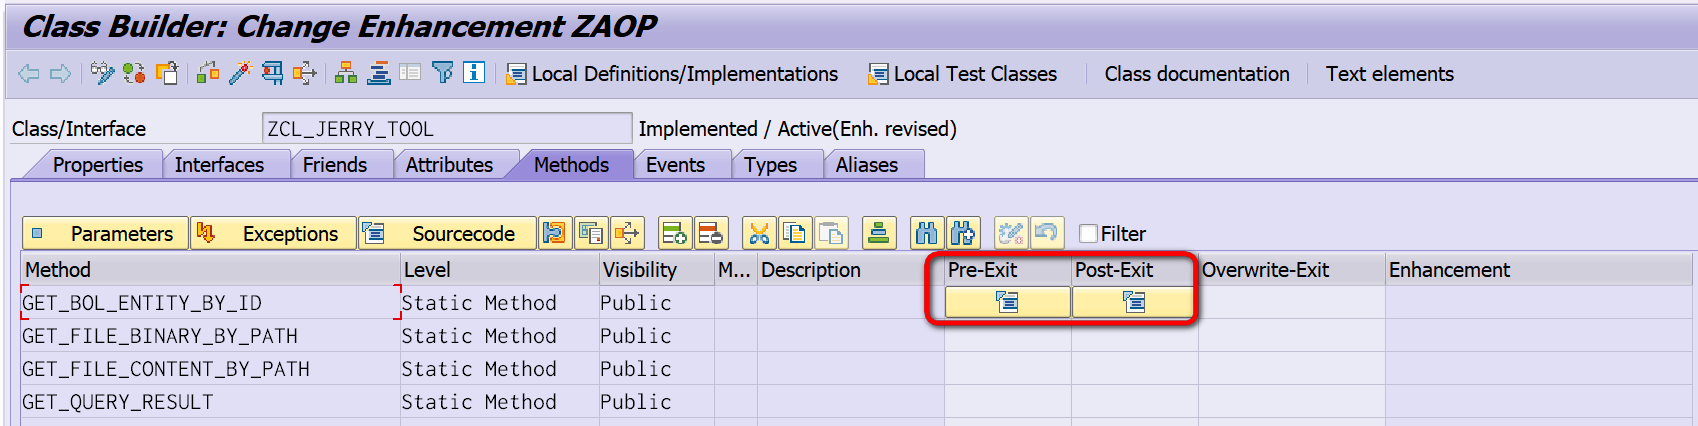The image size is (1698, 426).
Task: Click the first icon right of Sourcecode
Action: tap(554, 234)
